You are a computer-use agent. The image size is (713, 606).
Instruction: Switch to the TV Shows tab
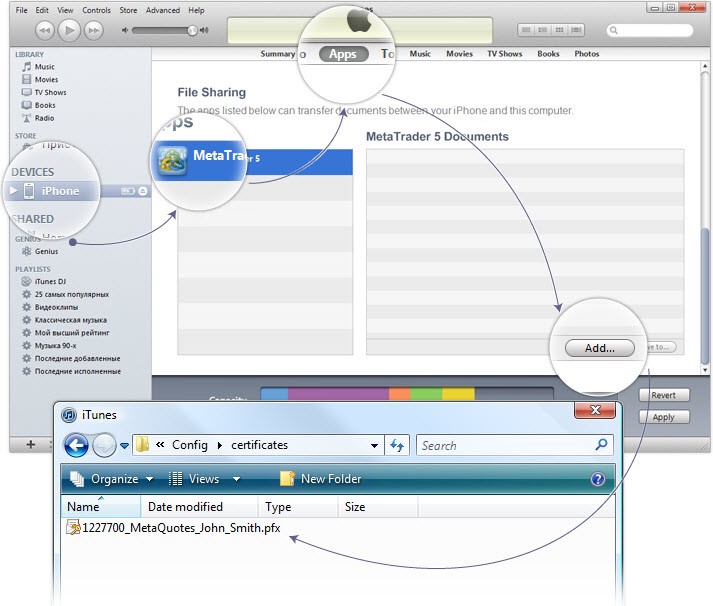point(505,54)
